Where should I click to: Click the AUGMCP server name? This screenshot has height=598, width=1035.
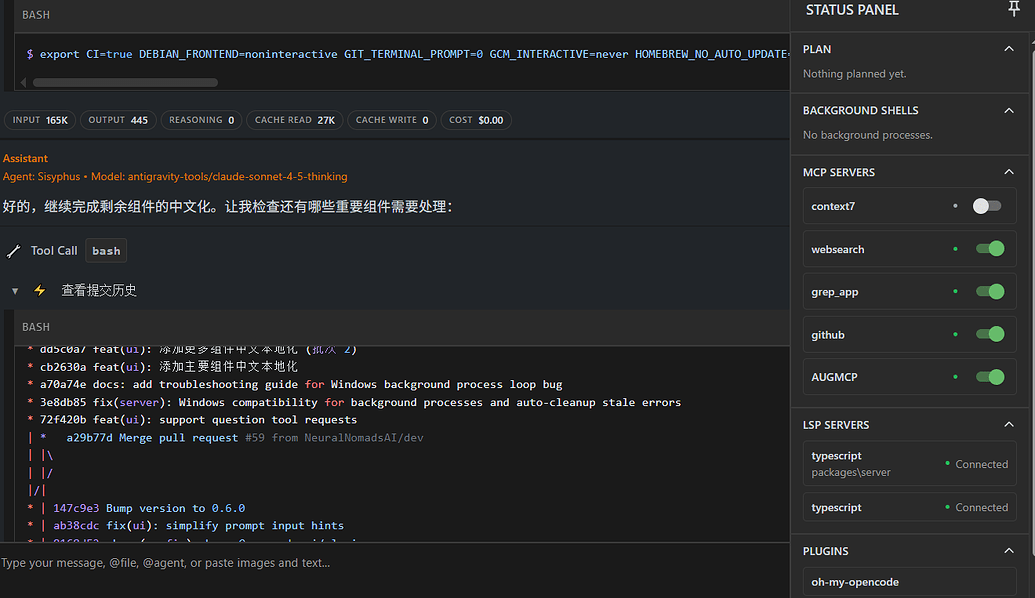click(834, 377)
